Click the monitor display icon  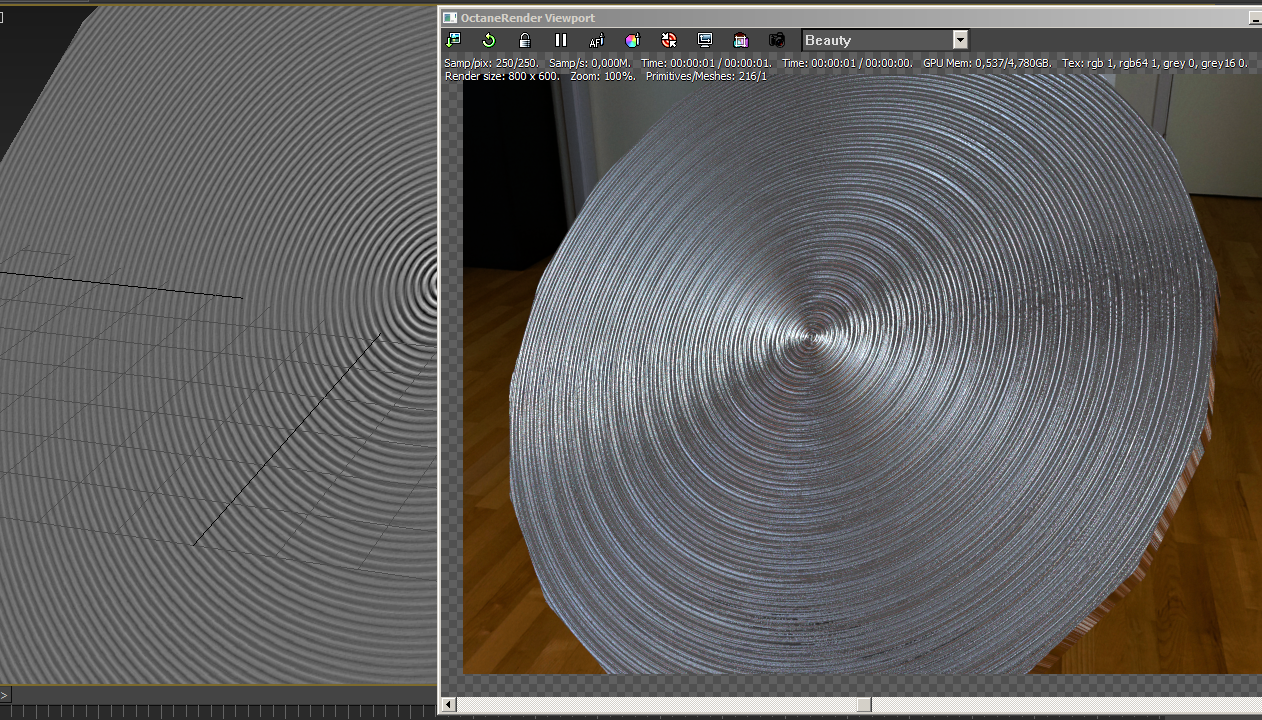[705, 40]
